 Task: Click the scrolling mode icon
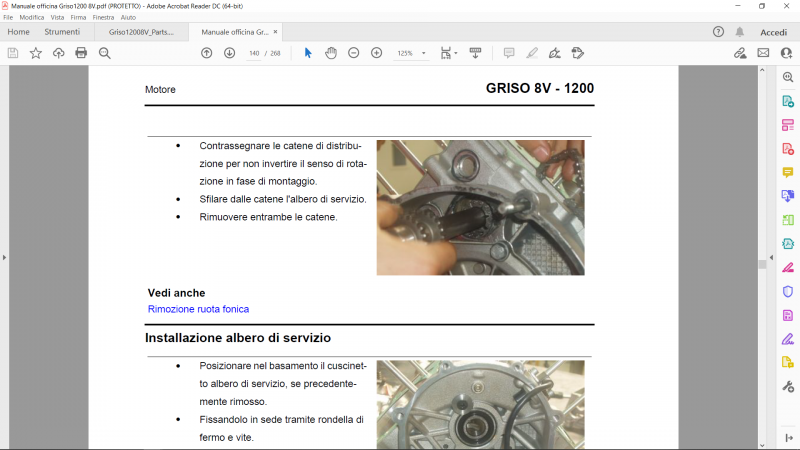click(475, 53)
